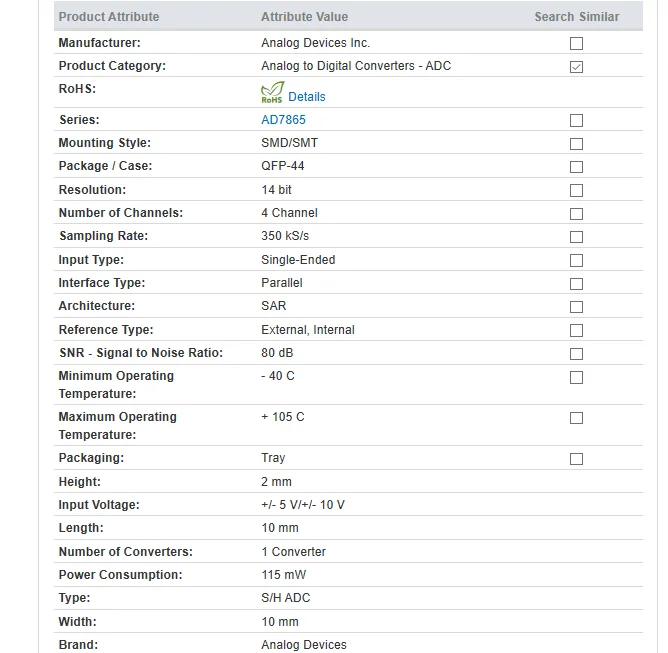
Task: Click the green RoHS leaf icon
Action: pyautogui.click(x=272, y=92)
